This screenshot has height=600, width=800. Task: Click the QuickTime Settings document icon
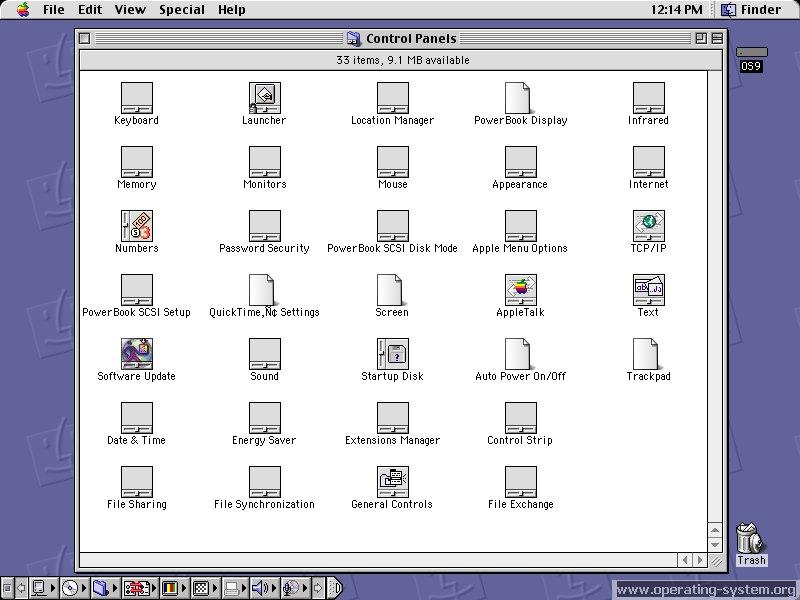tap(262, 290)
